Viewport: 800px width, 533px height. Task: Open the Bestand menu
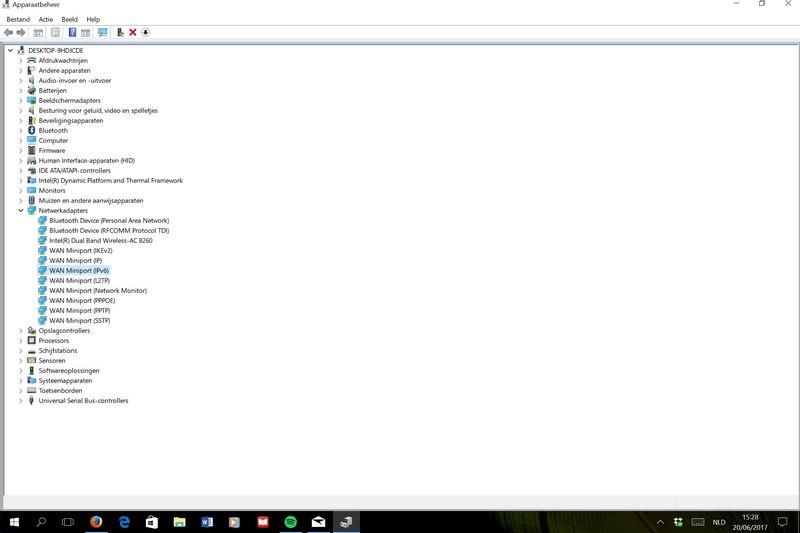coord(18,19)
